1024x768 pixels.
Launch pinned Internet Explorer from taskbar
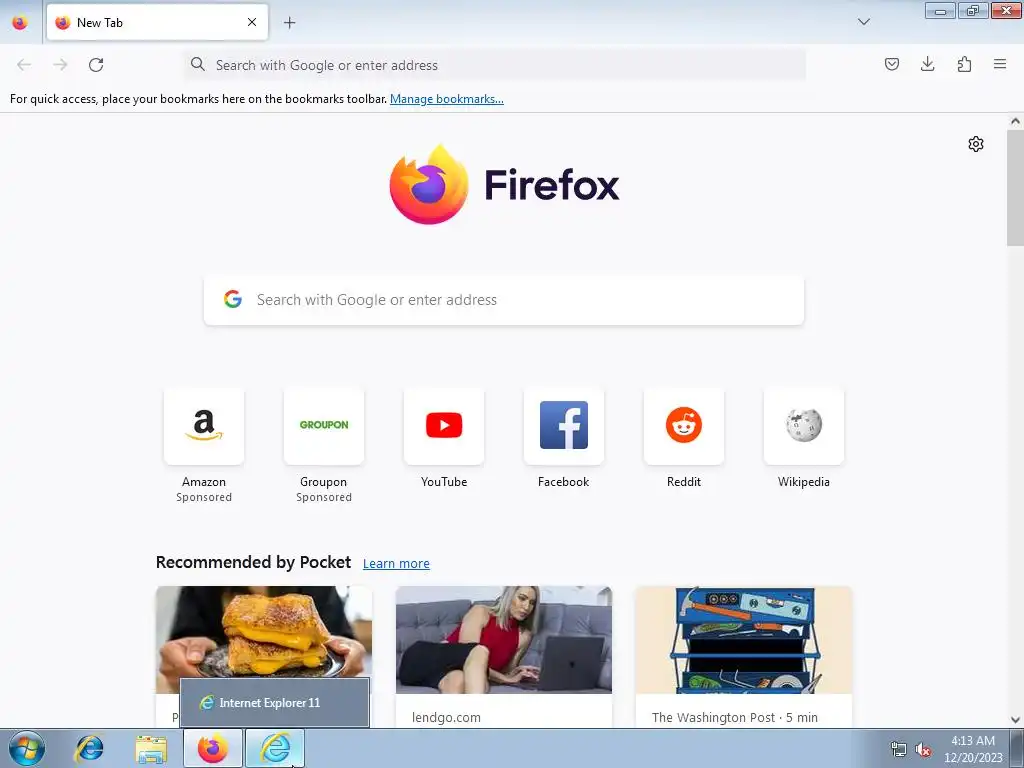[89, 748]
